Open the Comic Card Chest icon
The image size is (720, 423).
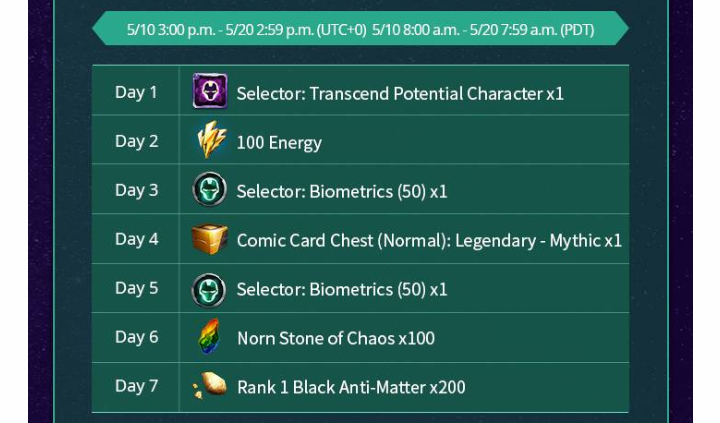click(x=209, y=238)
